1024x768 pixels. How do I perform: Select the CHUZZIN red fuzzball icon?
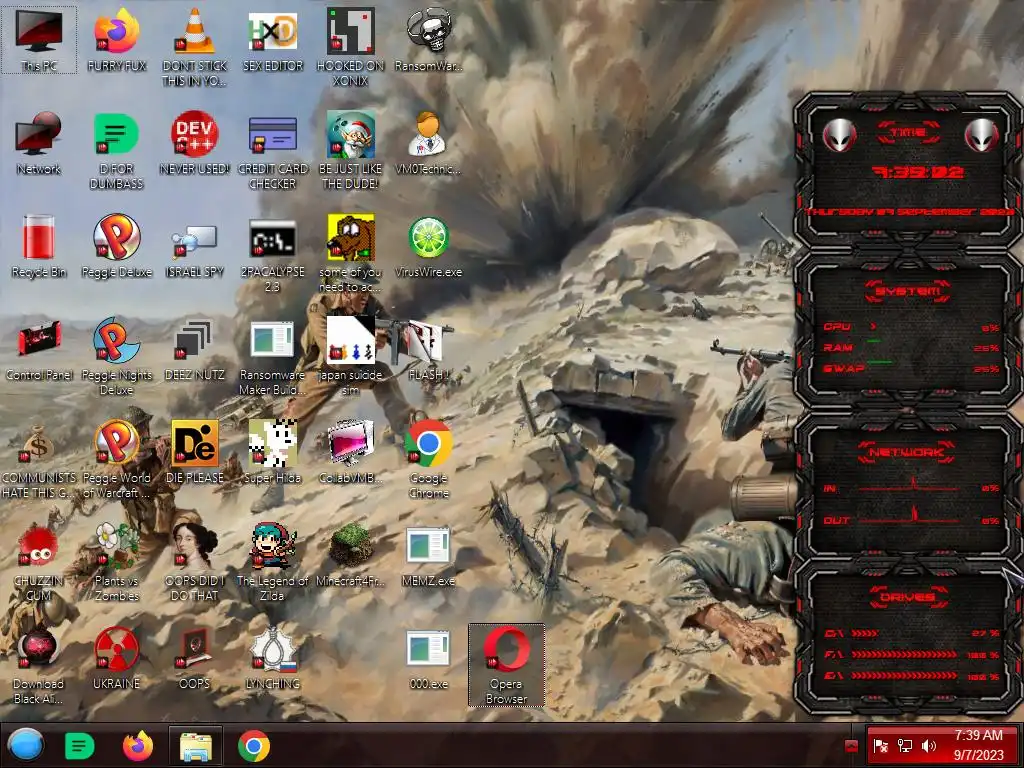[x=39, y=562]
